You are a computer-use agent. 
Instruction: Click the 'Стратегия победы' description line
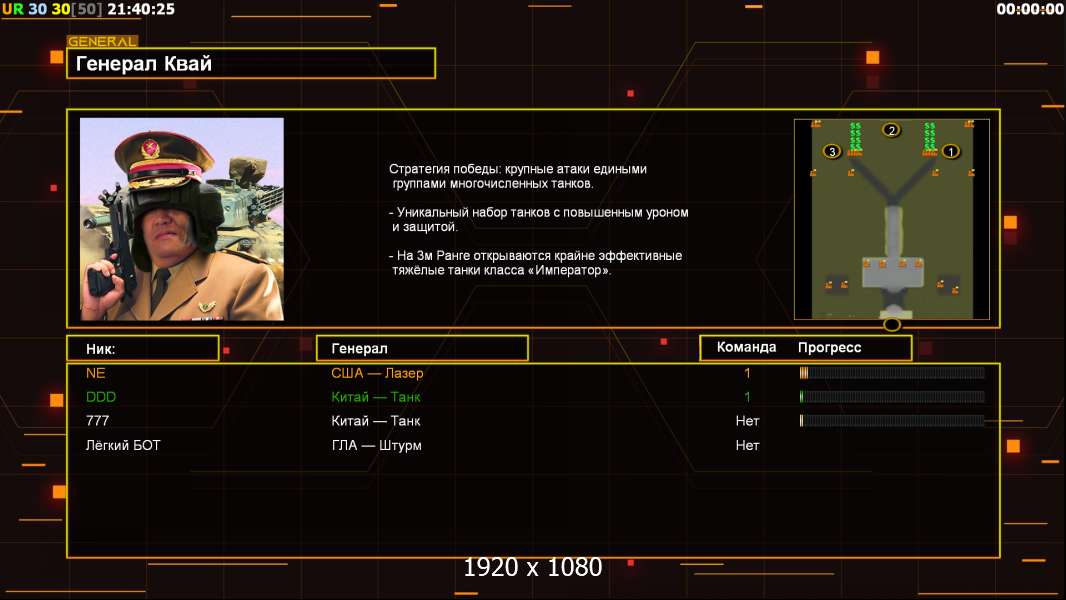pyautogui.click(x=518, y=176)
